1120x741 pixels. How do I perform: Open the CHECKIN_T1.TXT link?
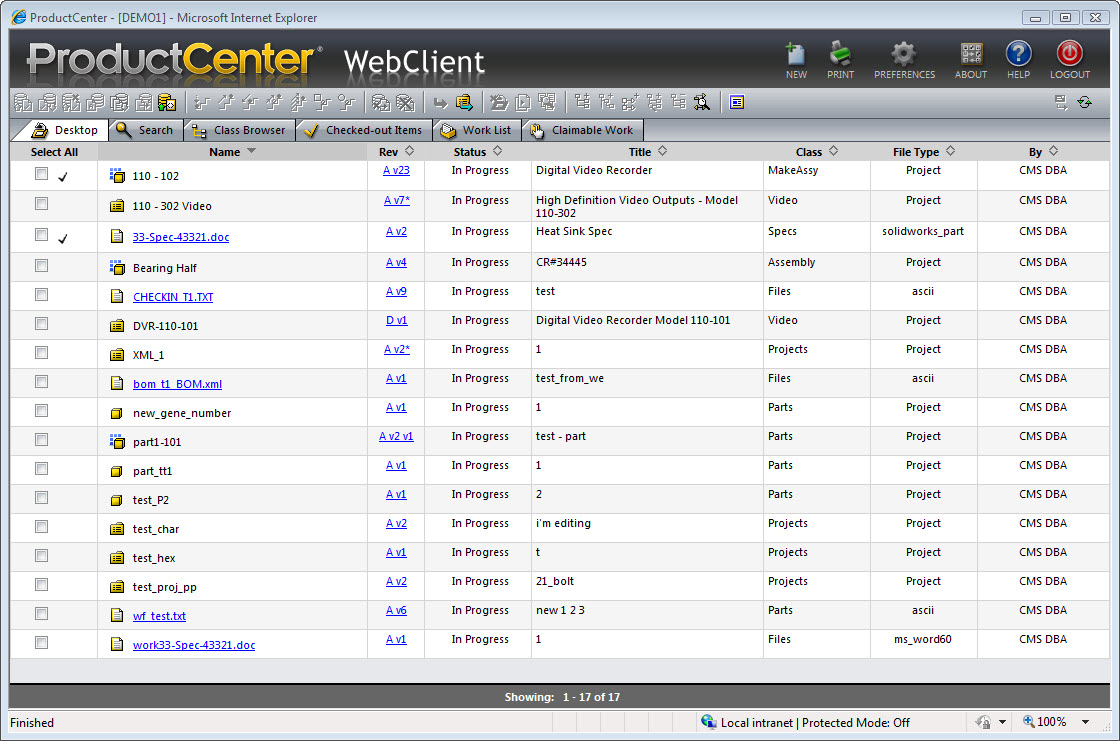(173, 297)
